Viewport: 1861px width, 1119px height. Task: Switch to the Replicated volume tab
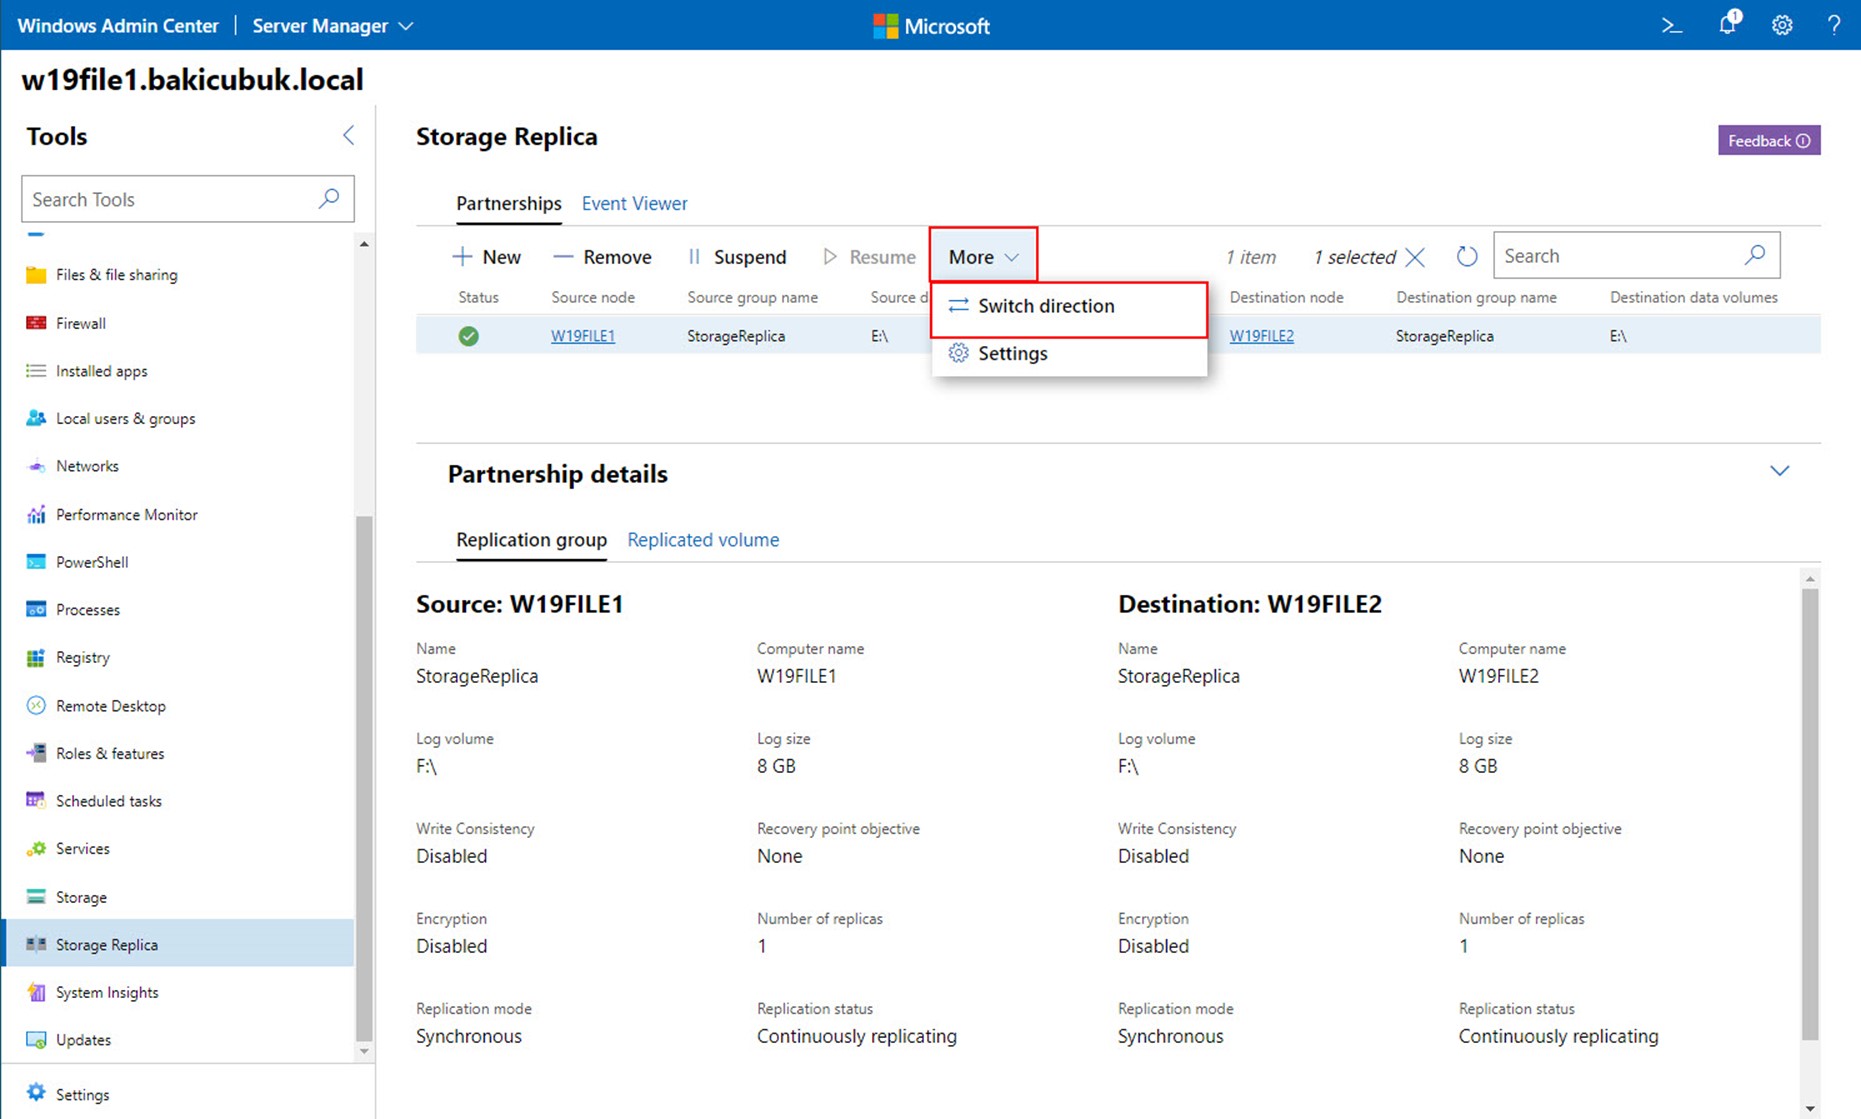(703, 540)
